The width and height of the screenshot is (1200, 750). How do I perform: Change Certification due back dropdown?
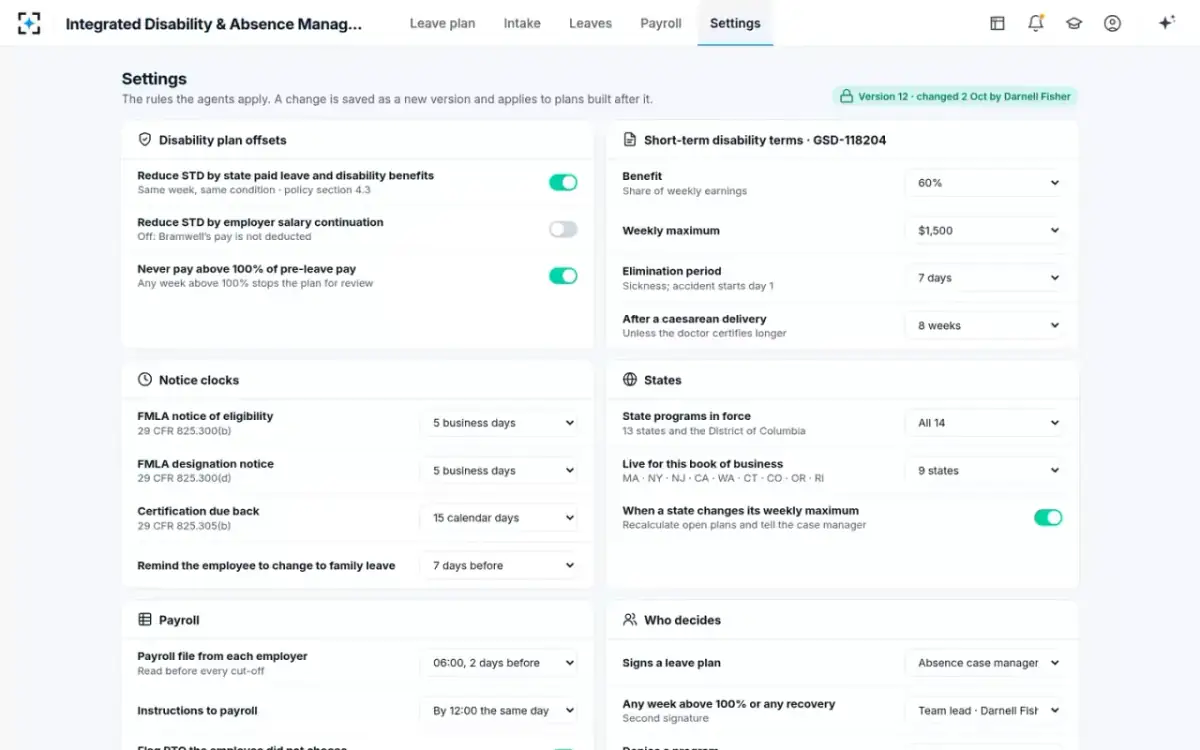pyautogui.click(x=499, y=518)
